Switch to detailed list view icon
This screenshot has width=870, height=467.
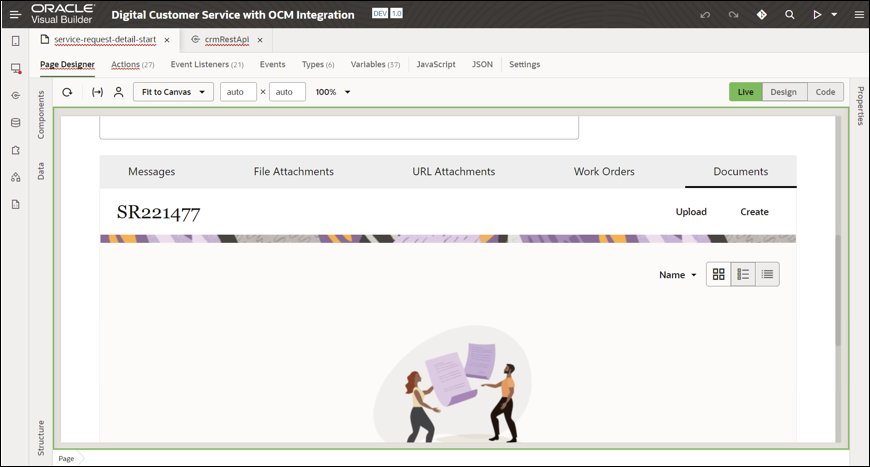point(743,274)
